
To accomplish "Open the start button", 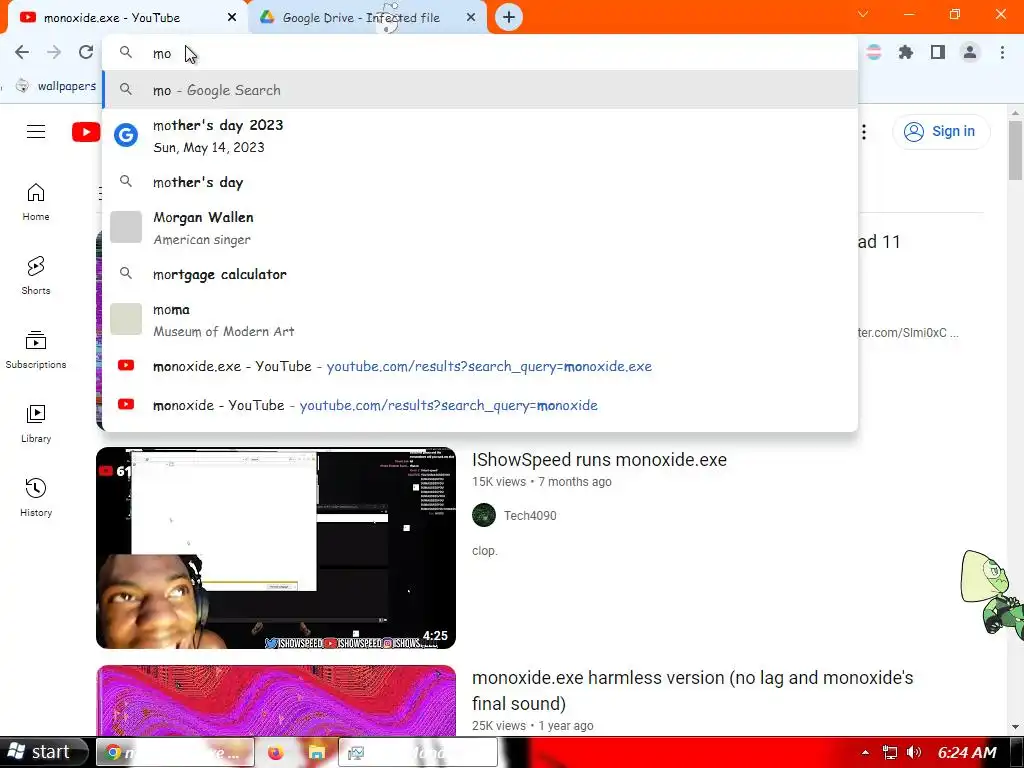I will (x=43, y=752).
